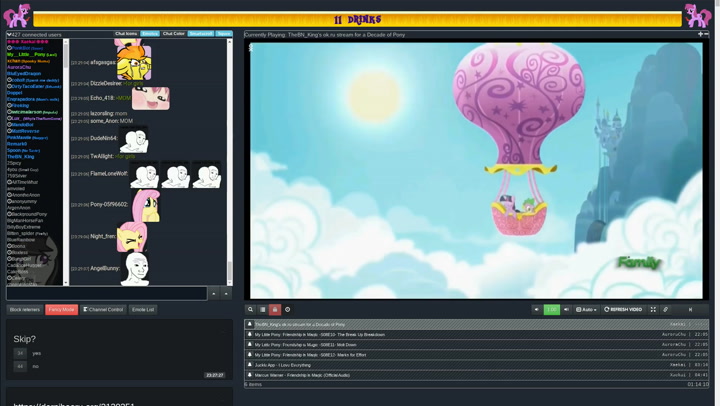Click the chat message input field

point(106,293)
